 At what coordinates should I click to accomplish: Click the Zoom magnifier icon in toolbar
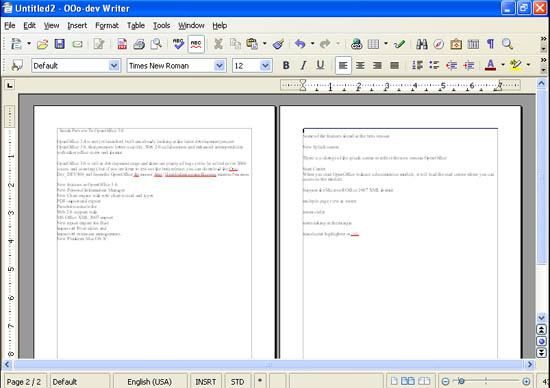(507, 44)
